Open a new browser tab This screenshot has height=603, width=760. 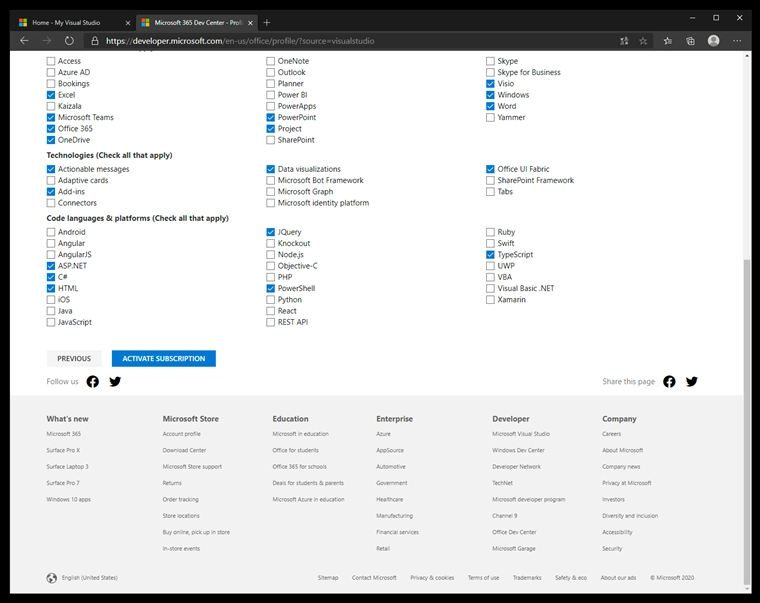tap(267, 22)
